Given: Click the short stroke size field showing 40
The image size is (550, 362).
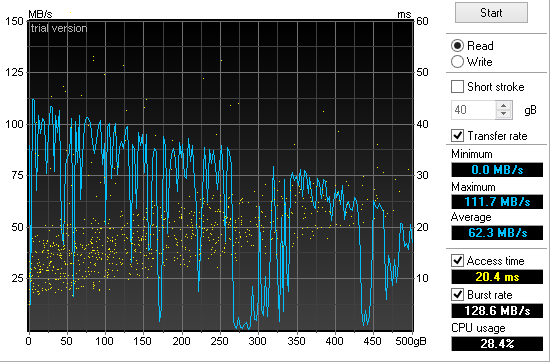Looking at the screenshot, I should point(473,110).
